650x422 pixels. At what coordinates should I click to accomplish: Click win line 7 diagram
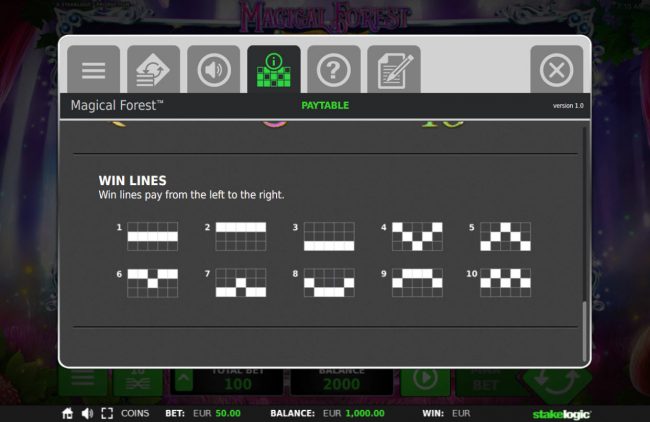241,283
